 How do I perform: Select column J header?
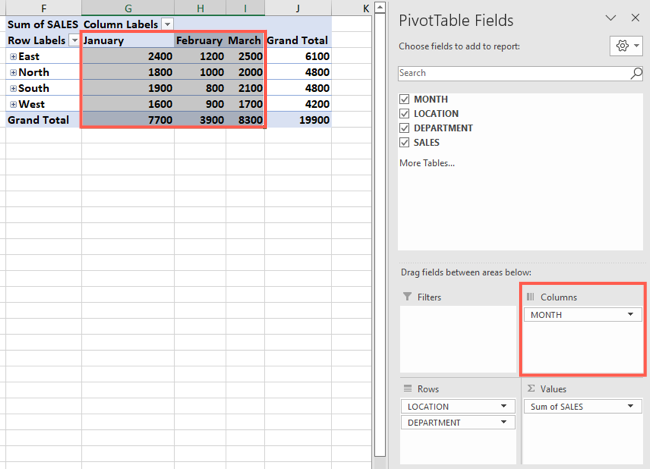(298, 7)
